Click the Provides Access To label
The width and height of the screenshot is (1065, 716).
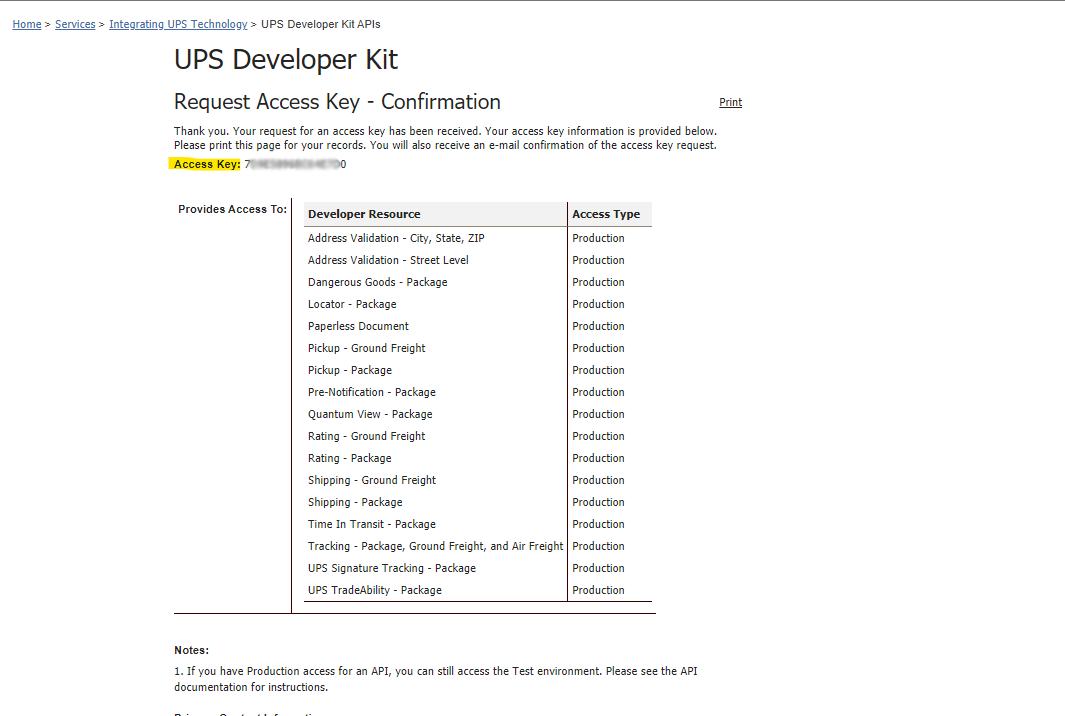pos(232,209)
